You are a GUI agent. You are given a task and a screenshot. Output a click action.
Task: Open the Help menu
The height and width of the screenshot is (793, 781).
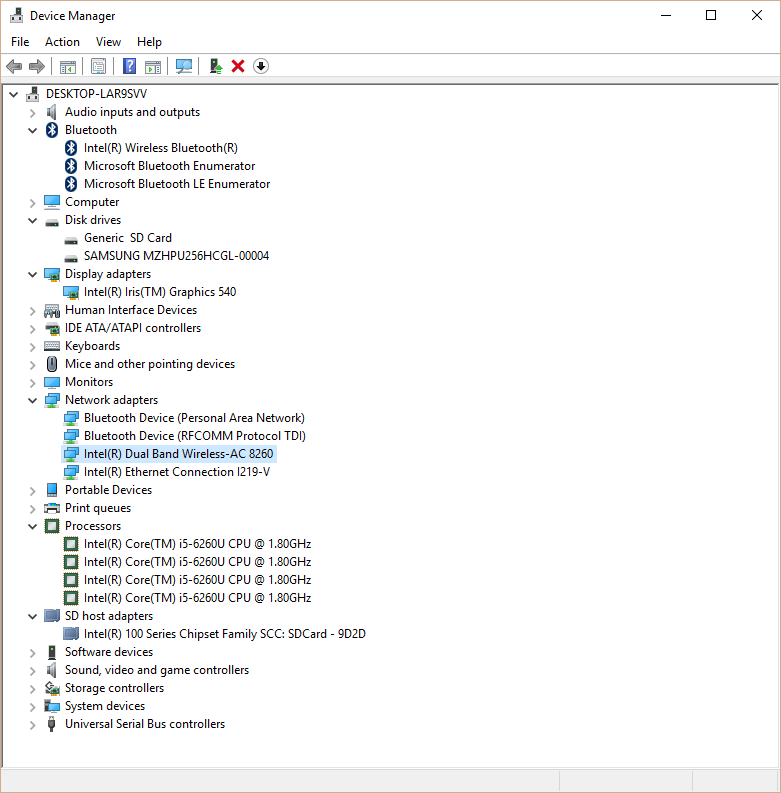coord(149,42)
